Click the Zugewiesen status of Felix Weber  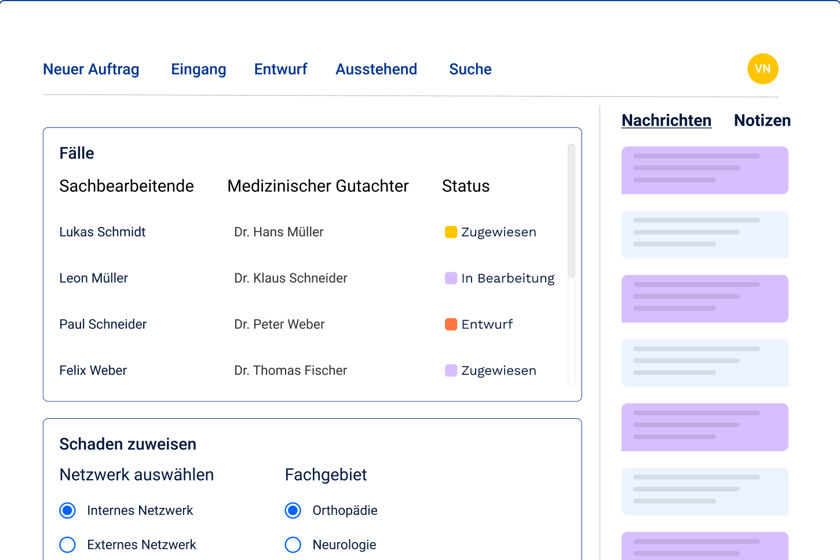(x=499, y=370)
